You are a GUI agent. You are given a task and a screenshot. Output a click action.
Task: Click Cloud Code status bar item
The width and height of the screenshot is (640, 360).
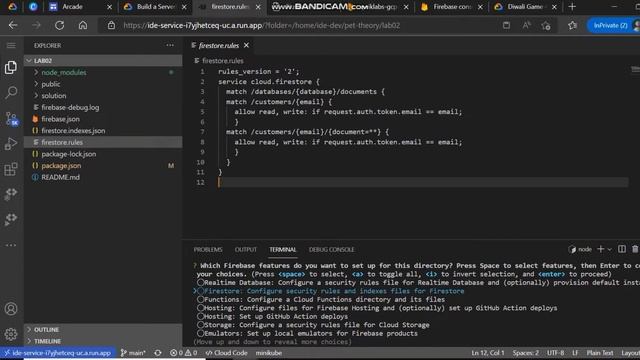[227, 353]
